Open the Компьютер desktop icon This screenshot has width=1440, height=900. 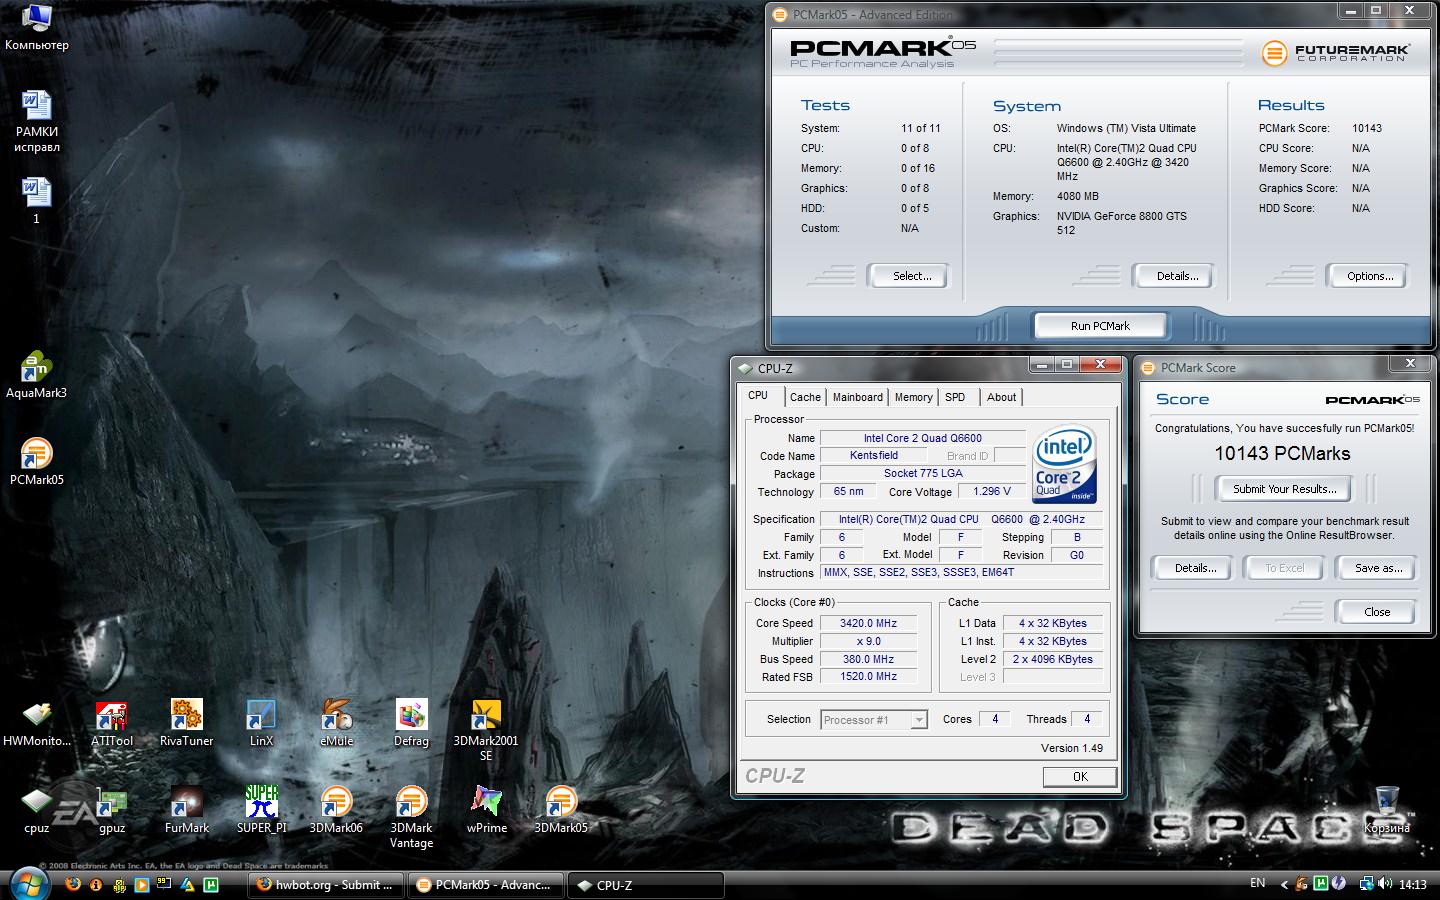pos(36,27)
